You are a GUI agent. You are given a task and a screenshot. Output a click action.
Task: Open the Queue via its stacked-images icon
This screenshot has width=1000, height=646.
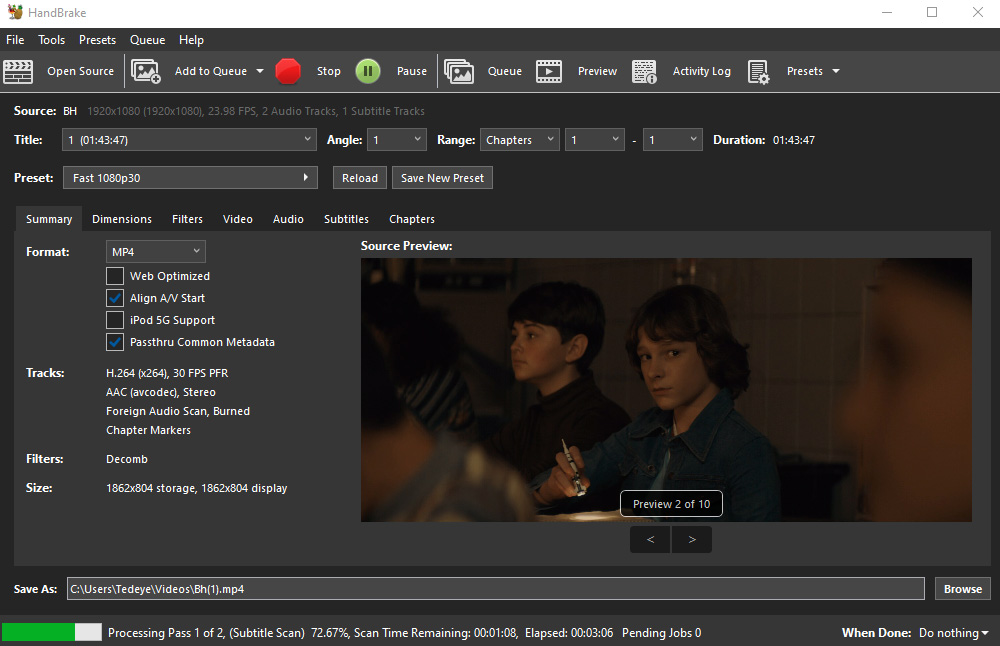tap(459, 71)
